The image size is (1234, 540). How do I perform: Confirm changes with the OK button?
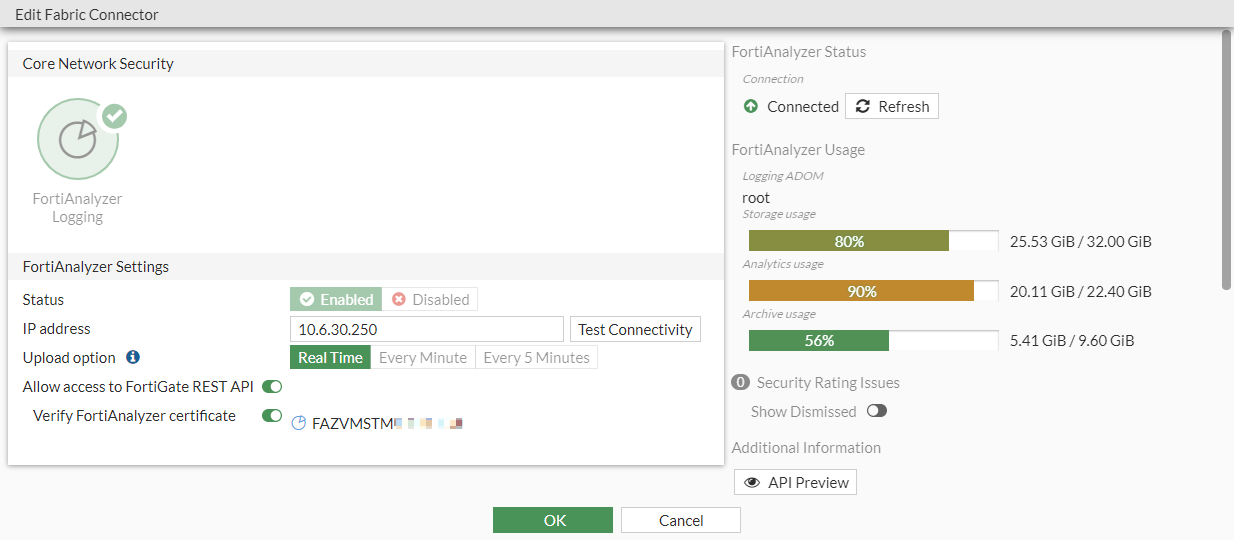coord(553,520)
